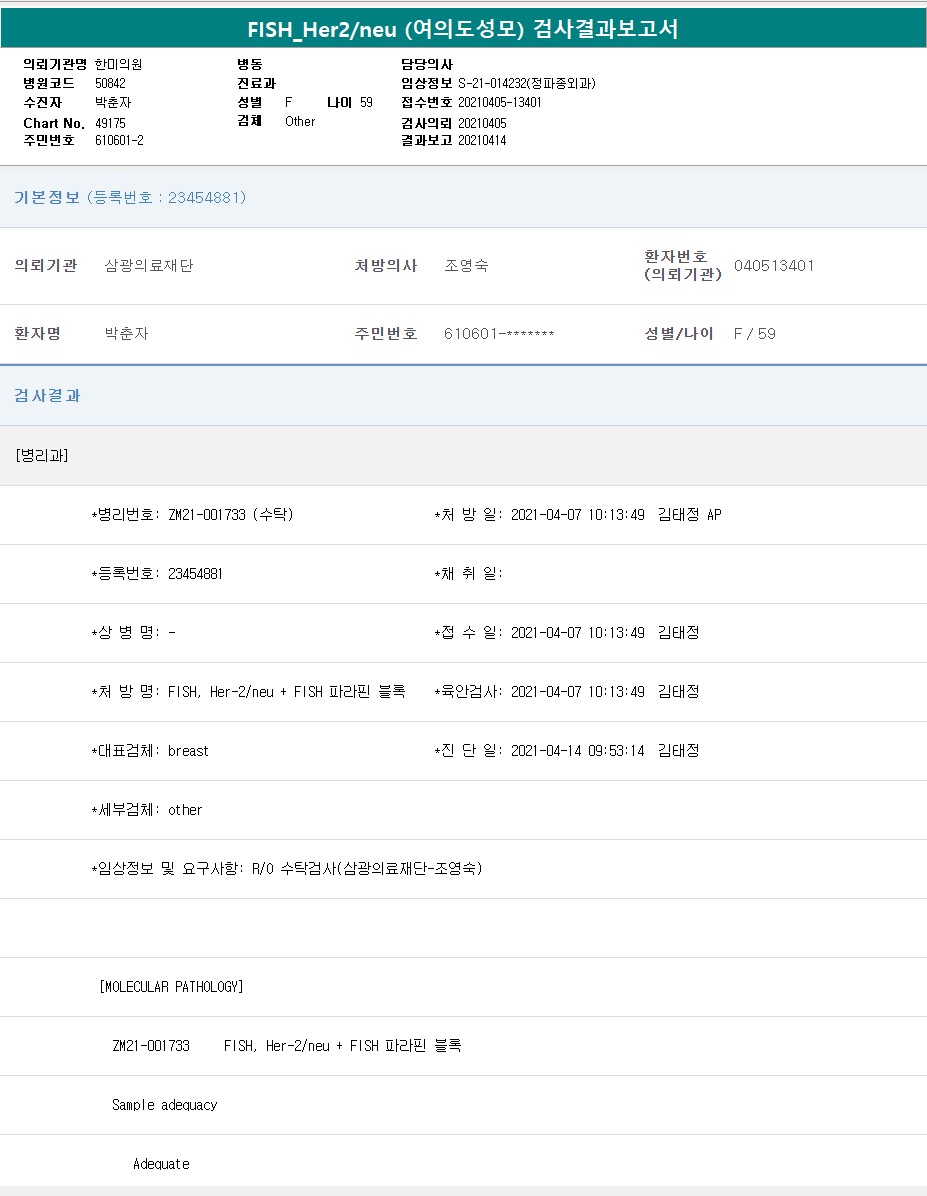Select prescription date line with '김태정 AP'

coord(578,515)
